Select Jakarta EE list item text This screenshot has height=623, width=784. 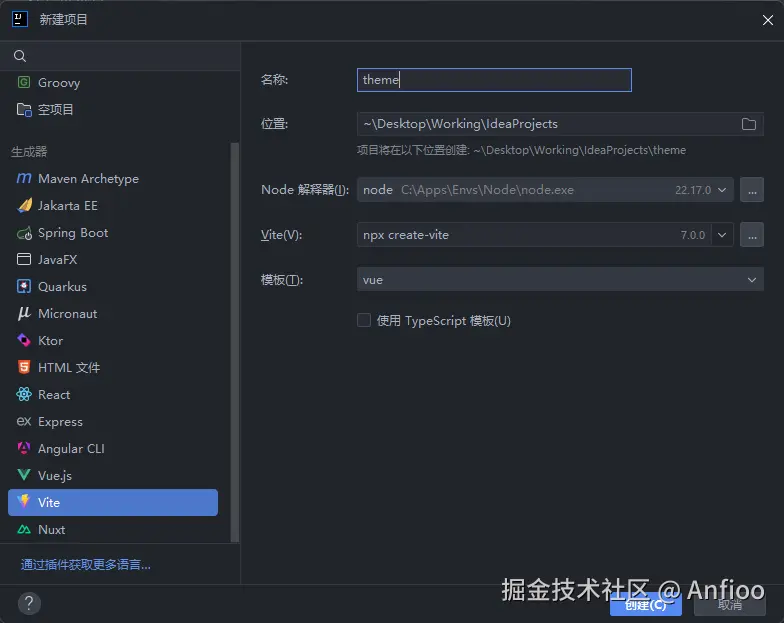coord(68,206)
